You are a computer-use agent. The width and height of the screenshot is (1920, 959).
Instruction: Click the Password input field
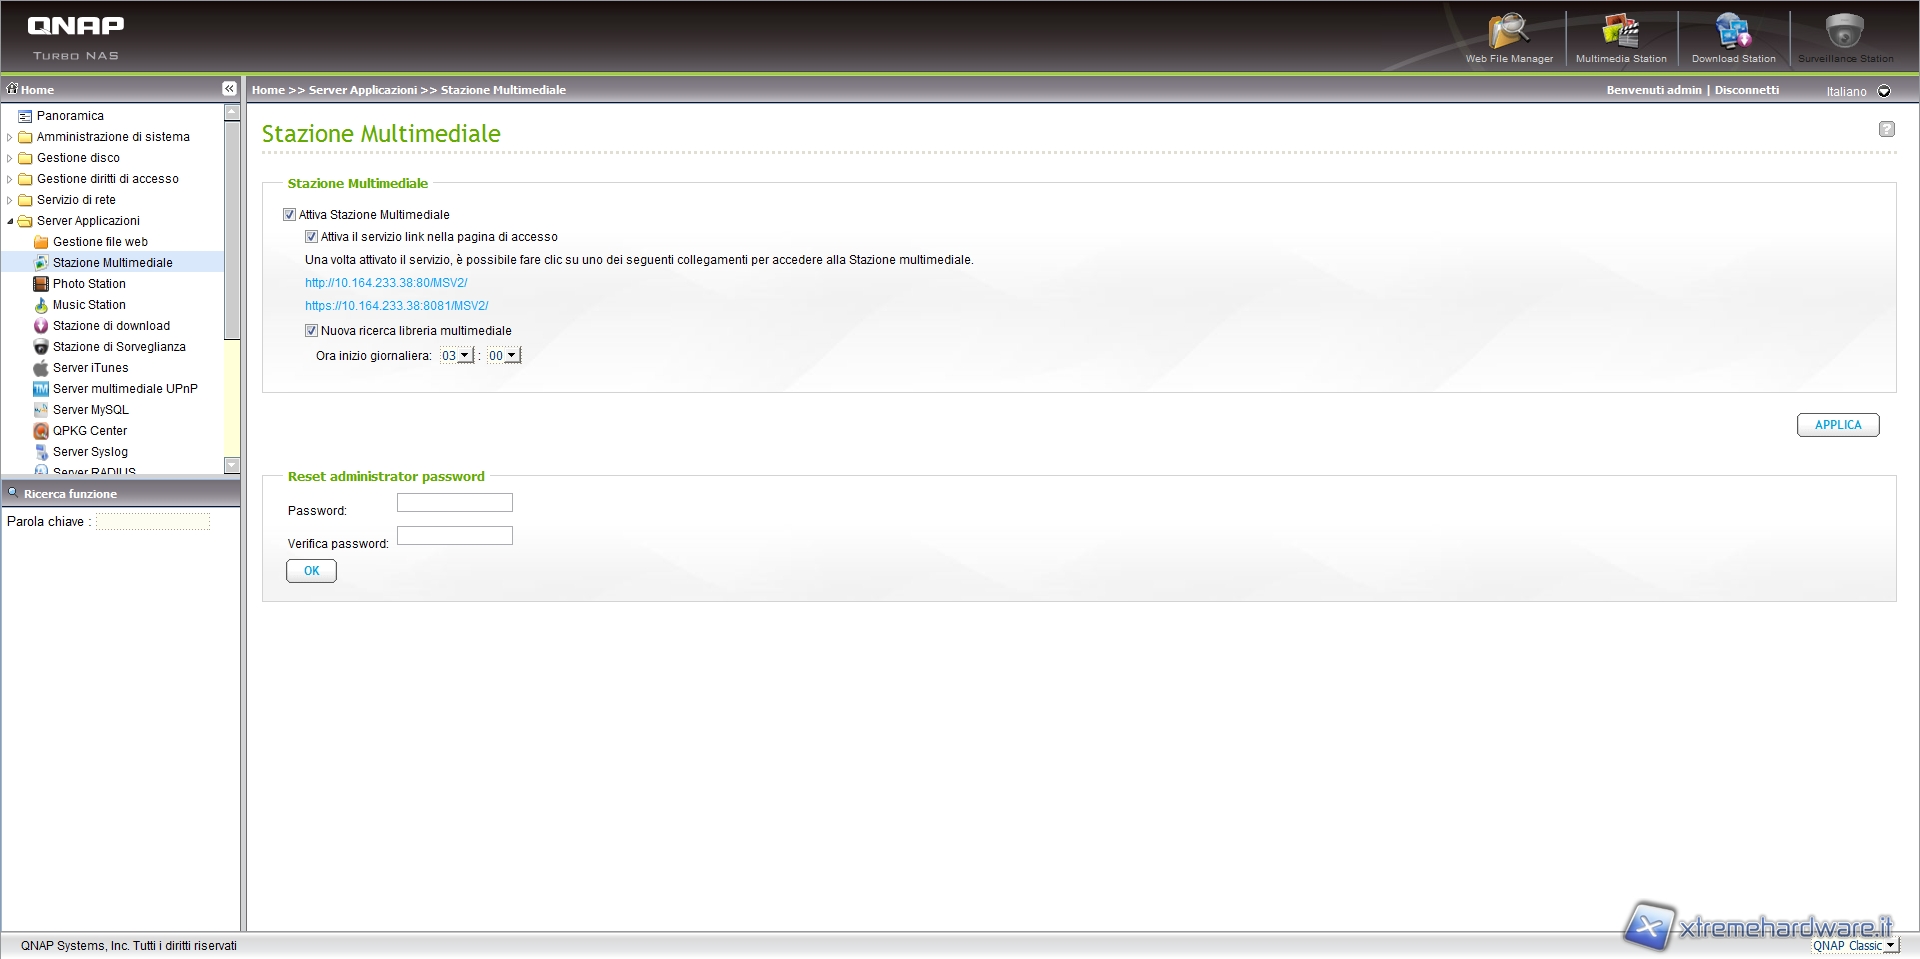(x=454, y=503)
